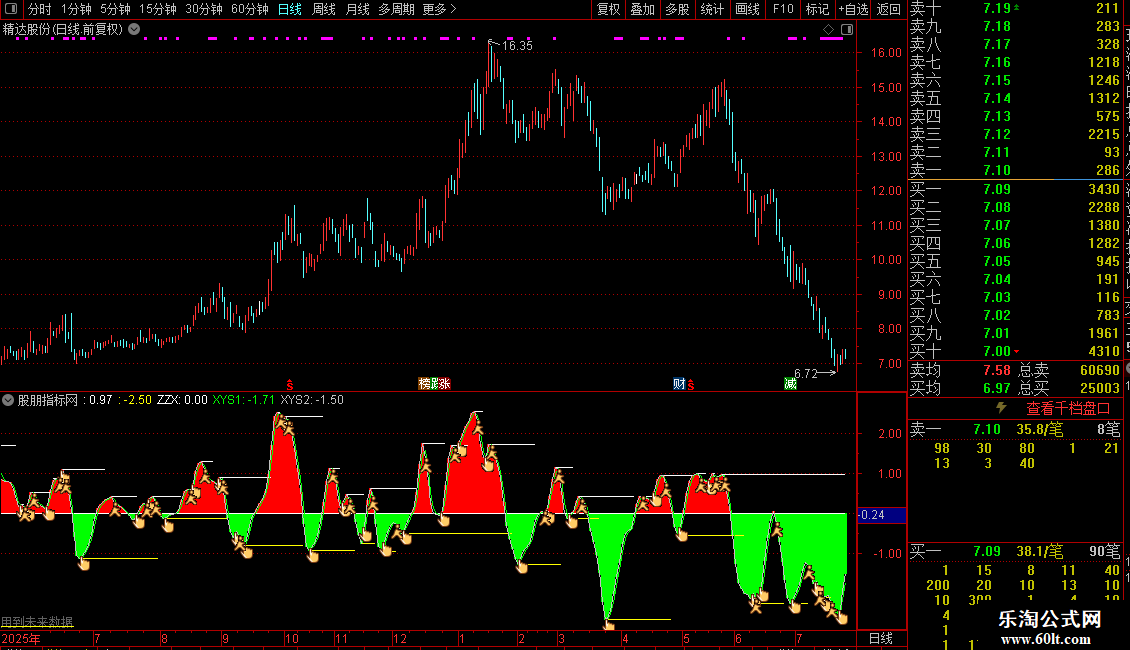Click the 涨 marker icon
The image size is (1130, 650).
(445, 384)
